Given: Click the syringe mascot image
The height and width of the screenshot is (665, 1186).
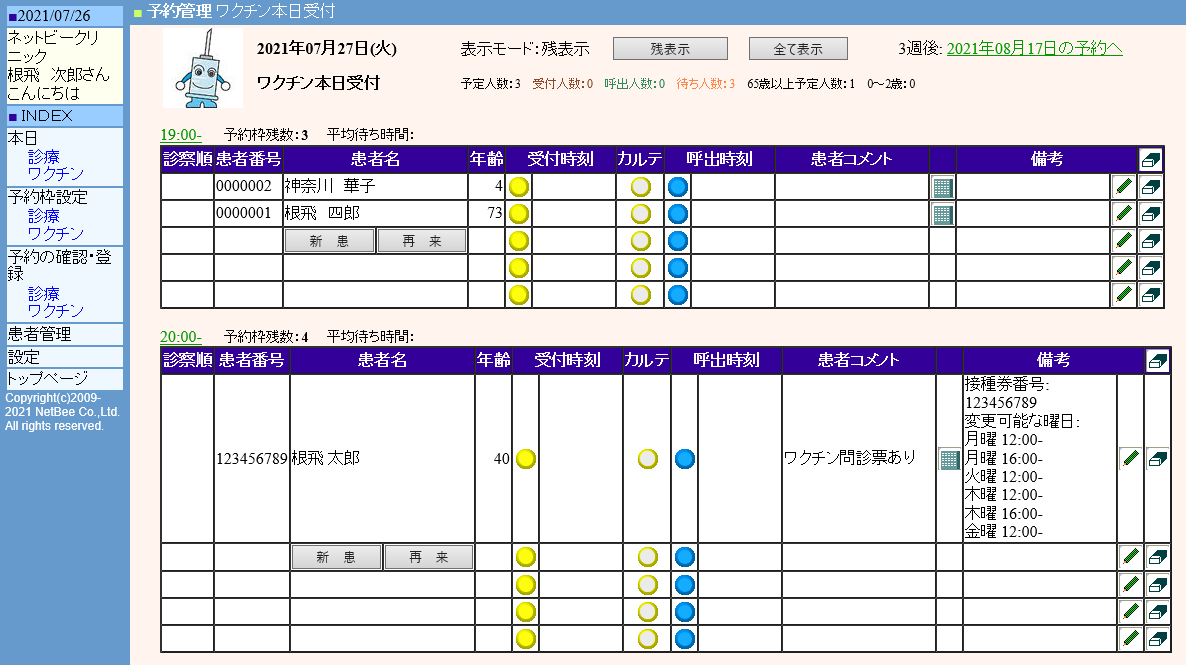Looking at the screenshot, I should click(203, 68).
